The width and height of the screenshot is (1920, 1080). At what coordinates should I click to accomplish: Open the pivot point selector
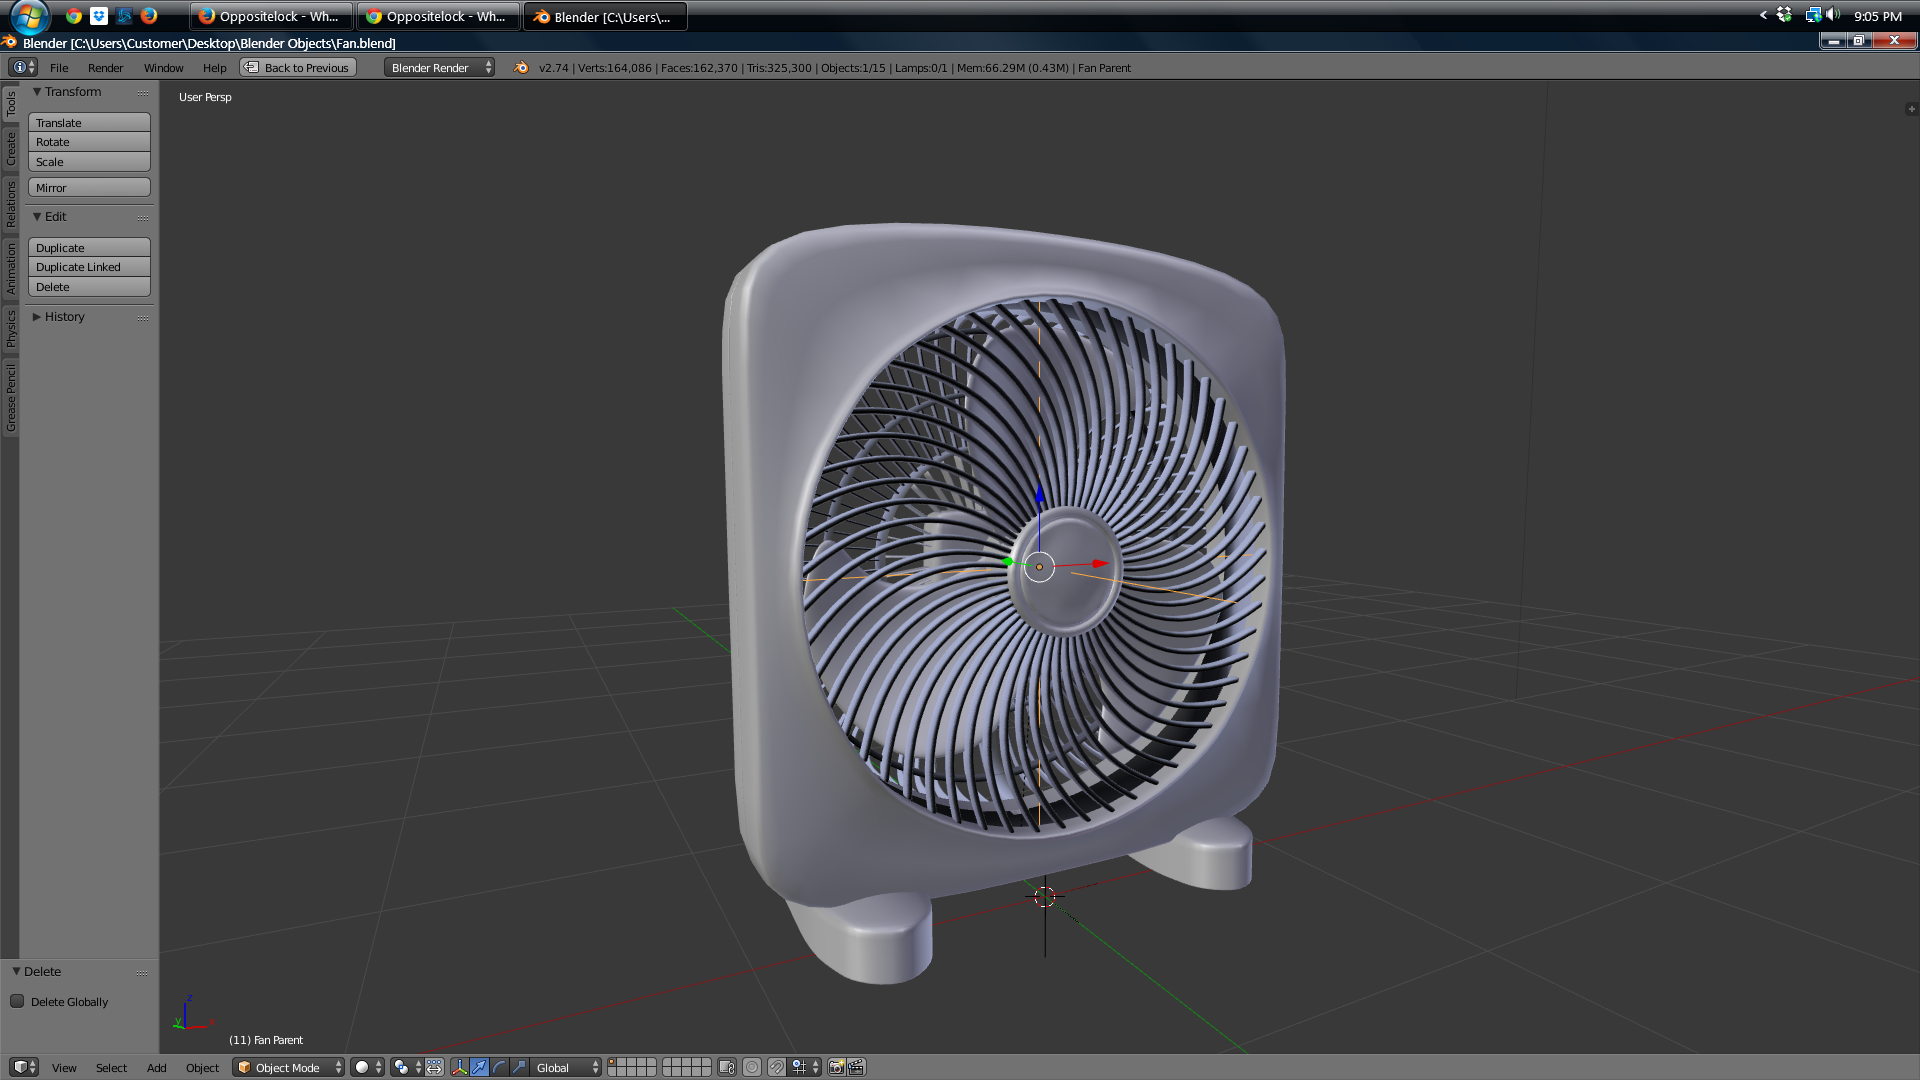coord(405,1067)
